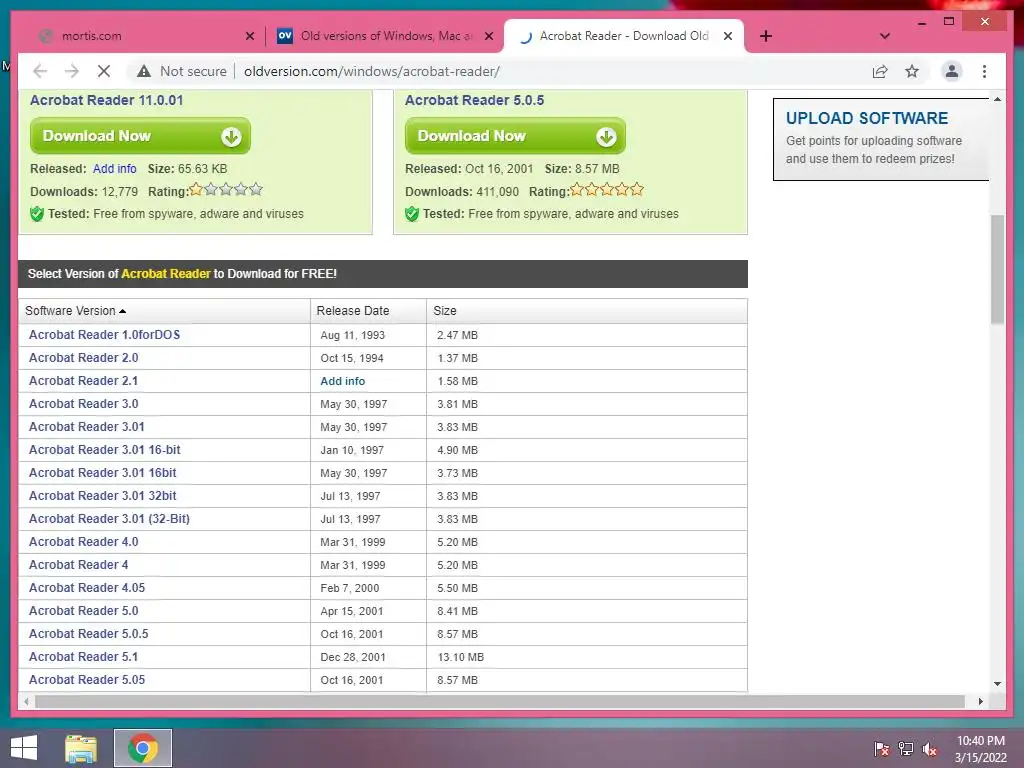Open Acrobat Reader 4.0 link

(x=84, y=541)
